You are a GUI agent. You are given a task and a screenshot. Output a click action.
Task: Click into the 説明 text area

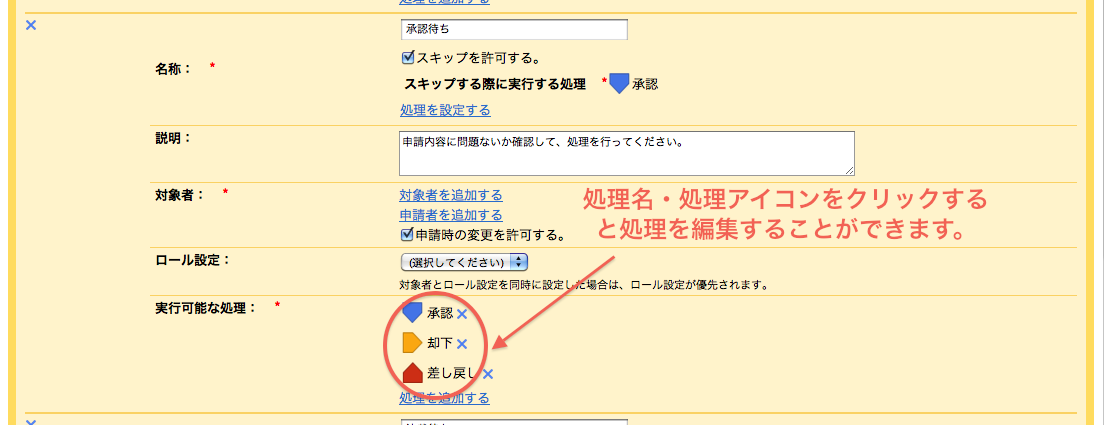pyautogui.click(x=627, y=153)
